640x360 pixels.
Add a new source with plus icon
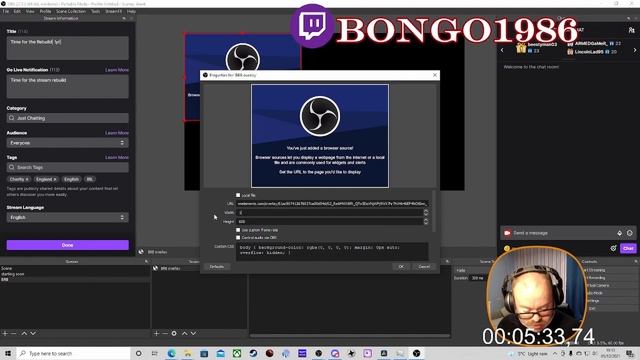[x=156, y=333]
